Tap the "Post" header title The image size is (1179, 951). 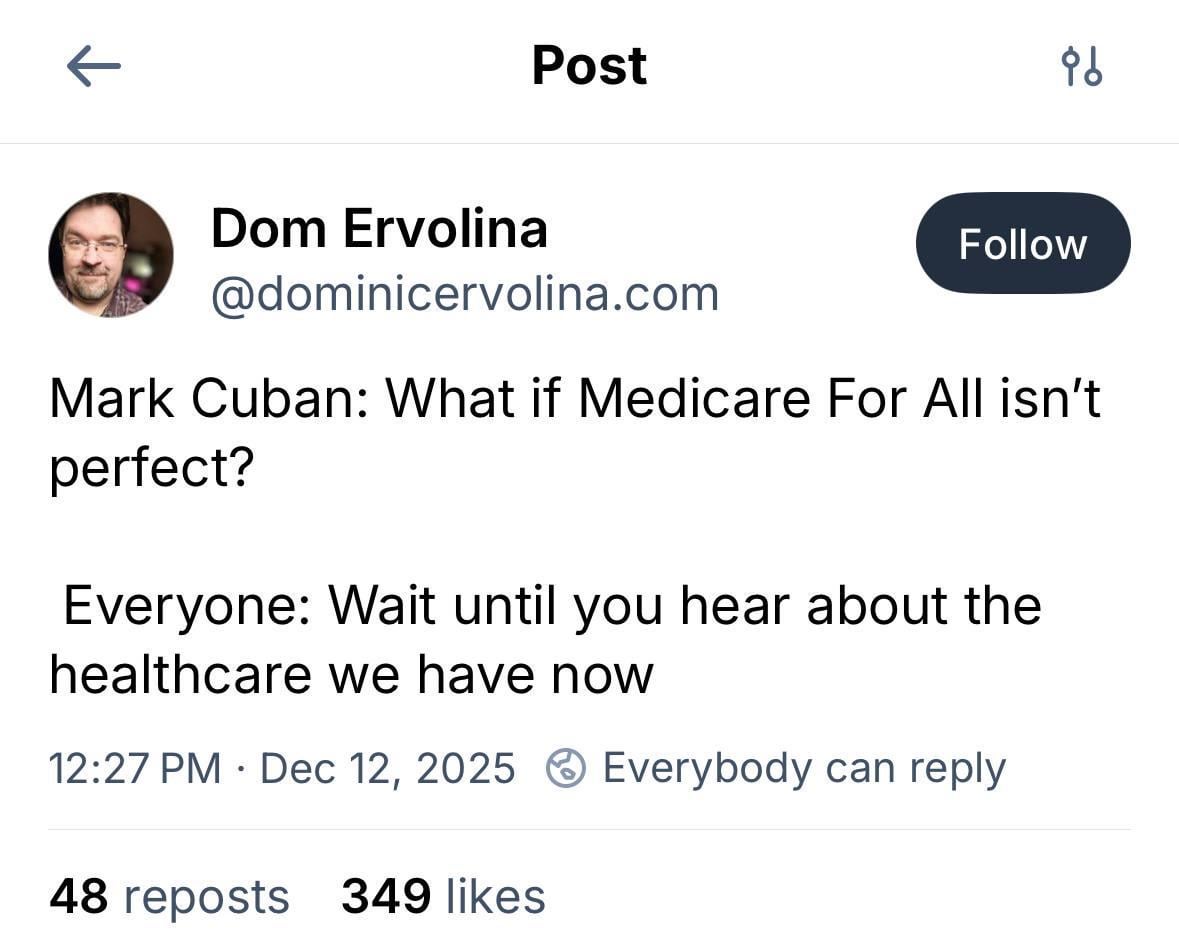click(x=589, y=66)
